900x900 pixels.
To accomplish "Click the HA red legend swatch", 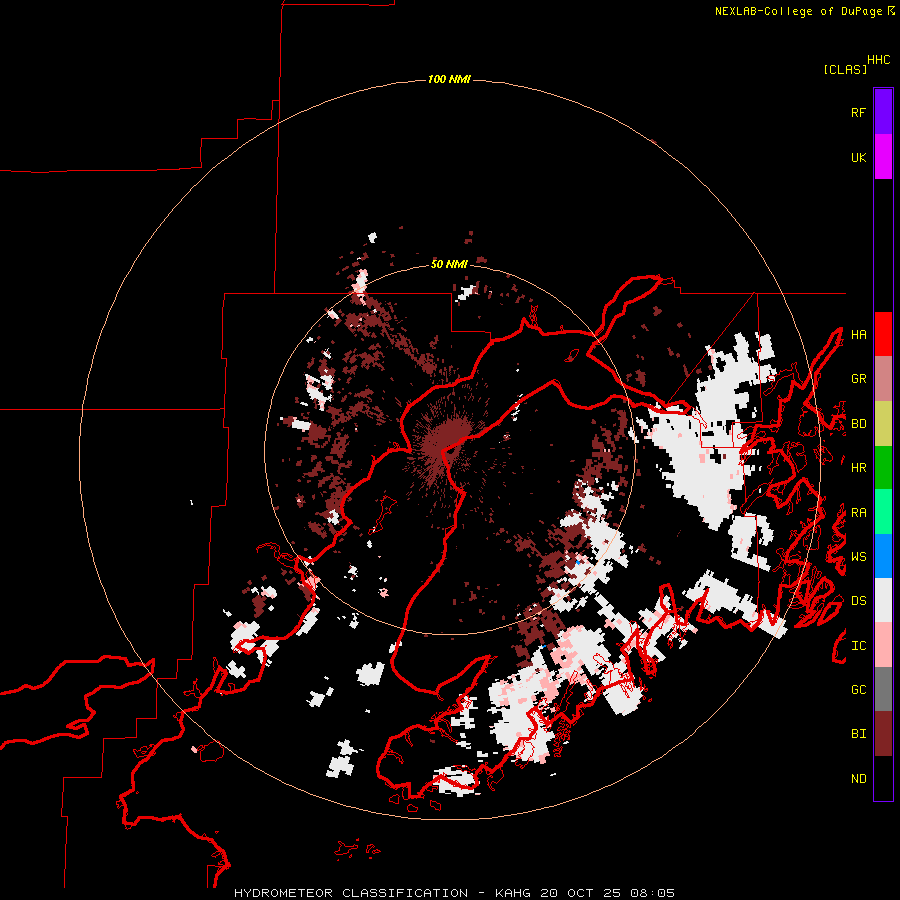I will point(883,334).
